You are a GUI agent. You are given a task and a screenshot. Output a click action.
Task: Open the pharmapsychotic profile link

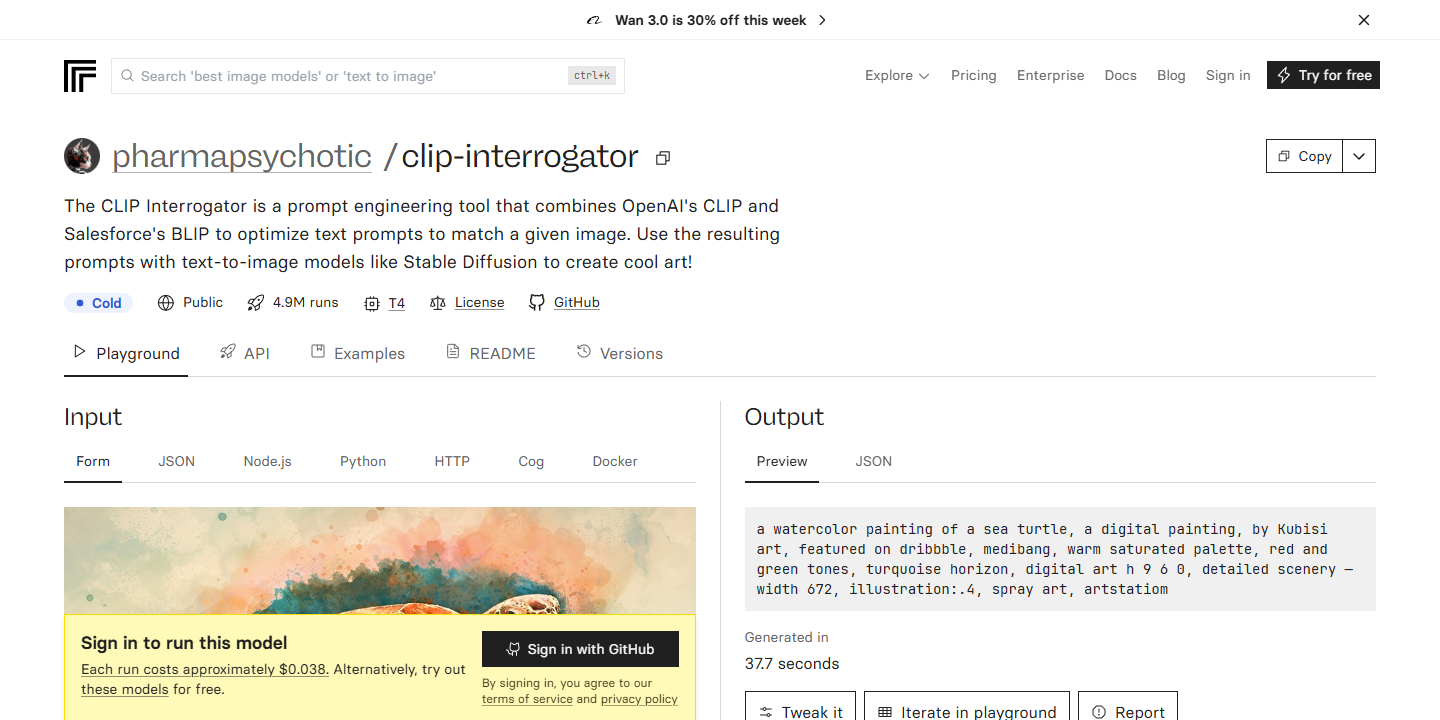point(242,157)
